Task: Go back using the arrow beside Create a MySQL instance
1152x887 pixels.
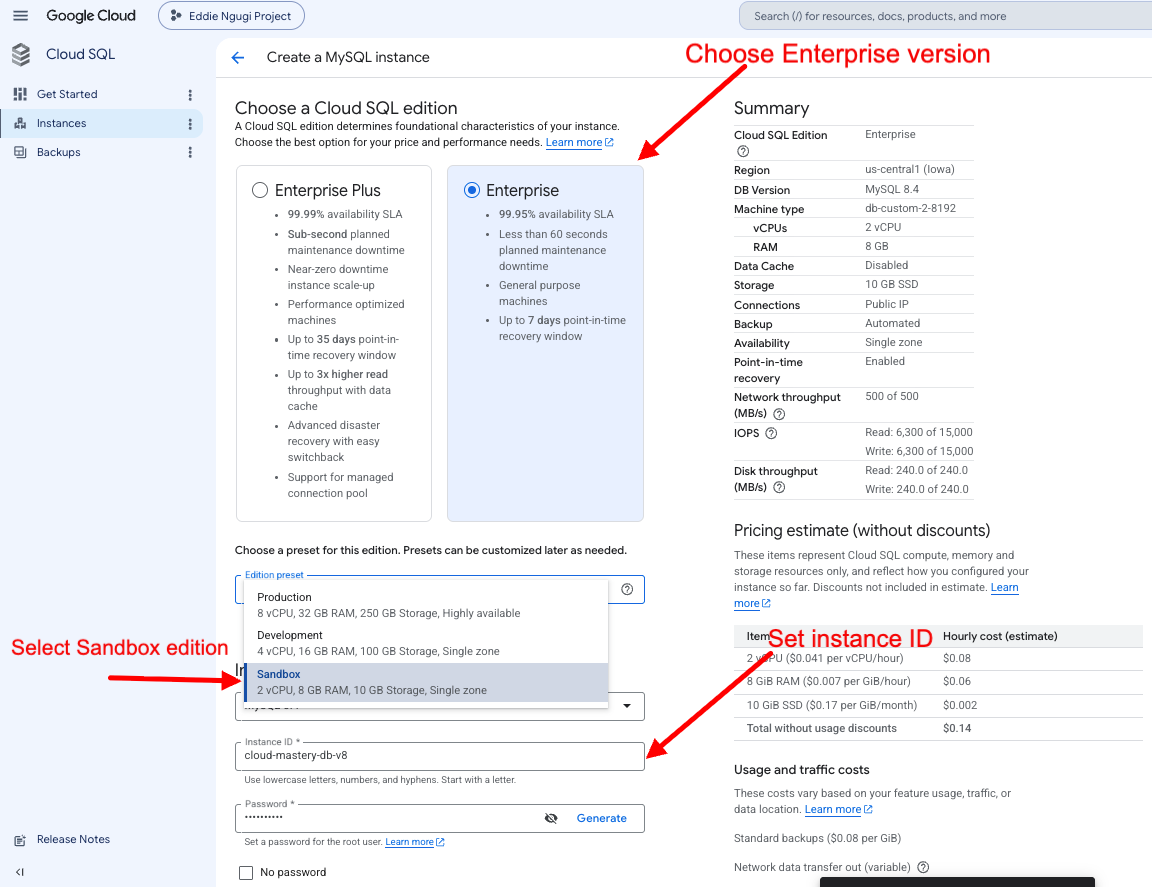Action: point(237,57)
